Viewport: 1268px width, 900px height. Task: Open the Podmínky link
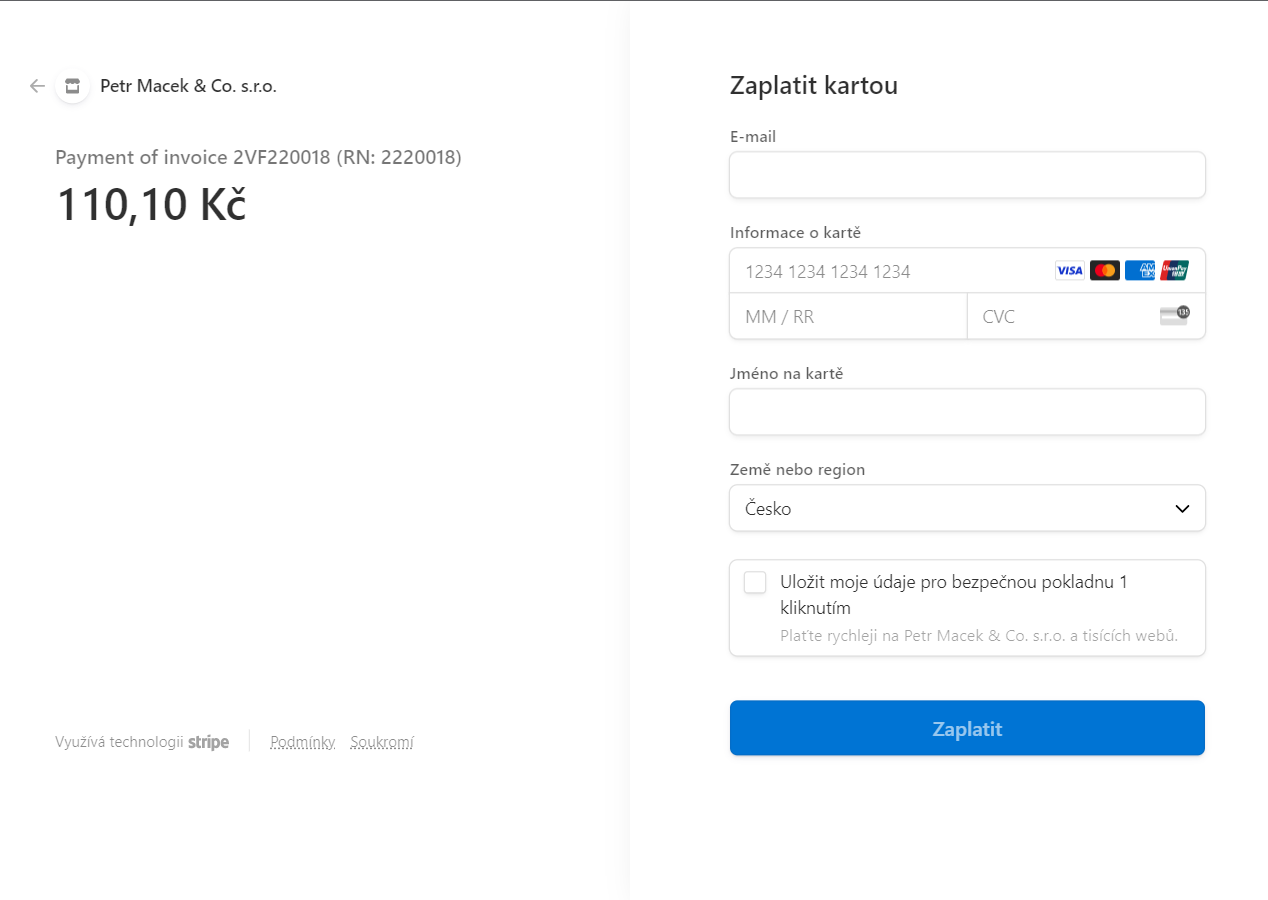(x=302, y=742)
